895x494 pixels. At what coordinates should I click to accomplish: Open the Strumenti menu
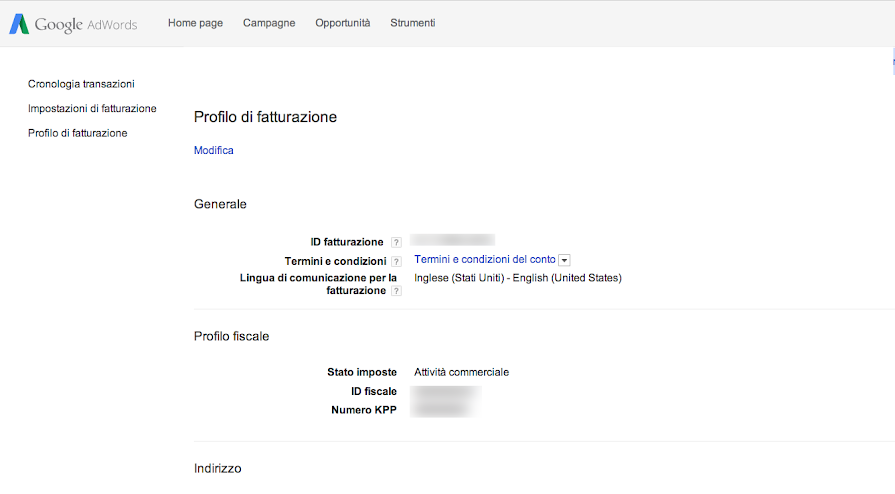tap(412, 23)
